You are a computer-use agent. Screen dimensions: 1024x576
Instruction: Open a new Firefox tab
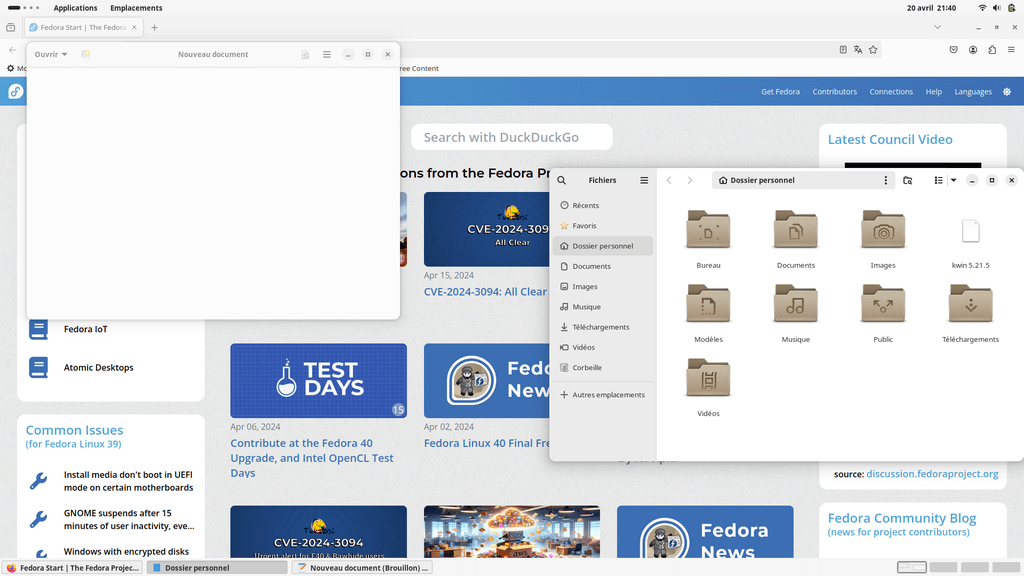[155, 27]
